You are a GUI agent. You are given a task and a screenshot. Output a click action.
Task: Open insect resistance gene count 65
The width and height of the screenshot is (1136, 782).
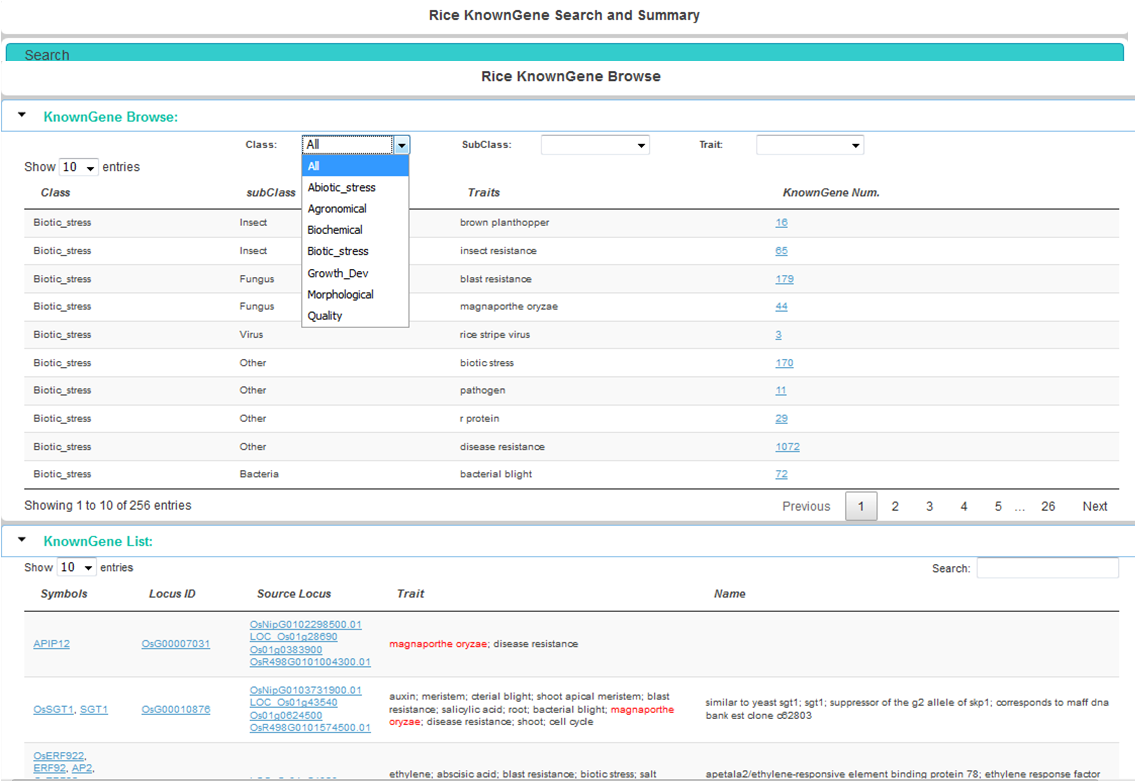781,251
